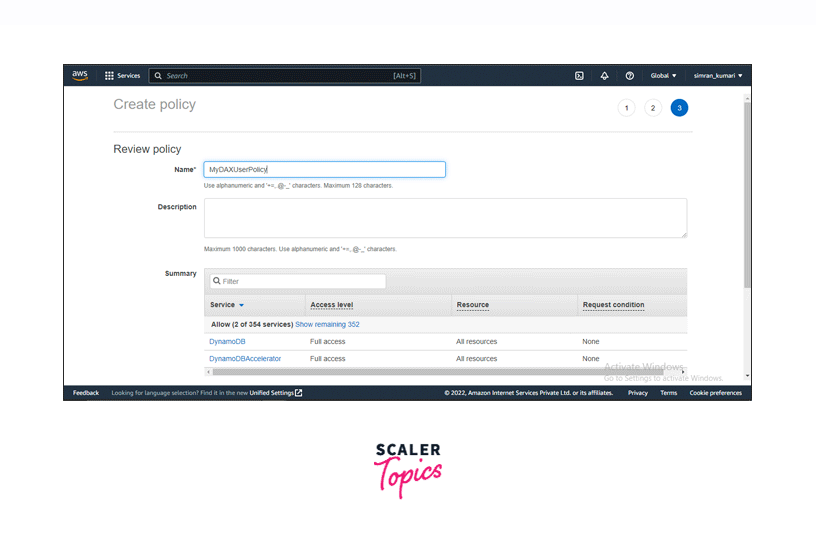Open the notifications bell
Viewport: 816px width, 545px height.
pos(604,75)
